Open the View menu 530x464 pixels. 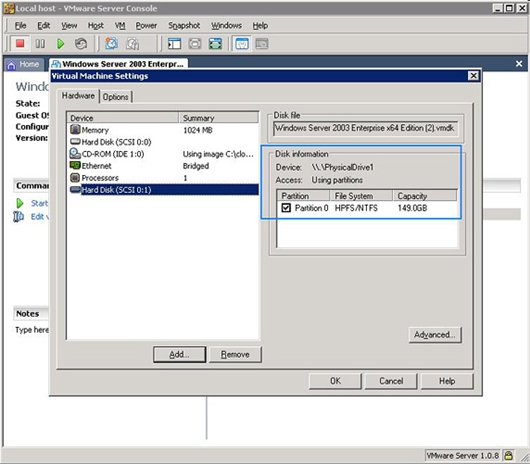point(69,26)
